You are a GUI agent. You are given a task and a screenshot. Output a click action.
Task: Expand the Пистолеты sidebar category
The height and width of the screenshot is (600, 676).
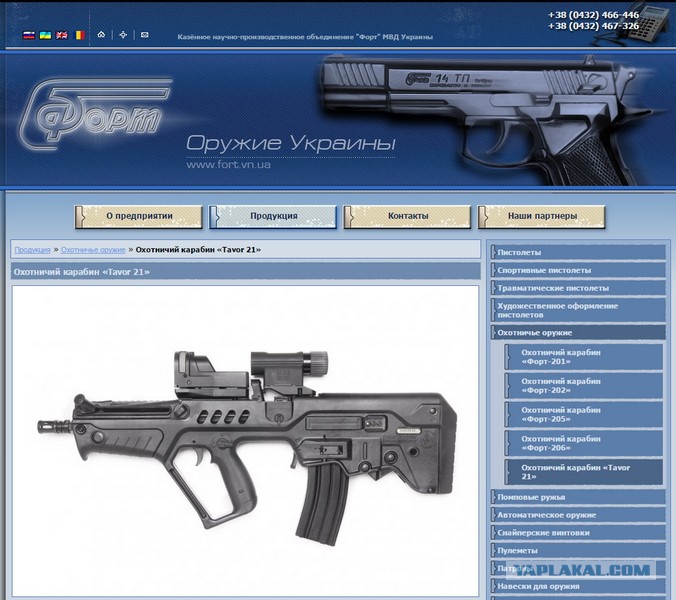pos(578,253)
